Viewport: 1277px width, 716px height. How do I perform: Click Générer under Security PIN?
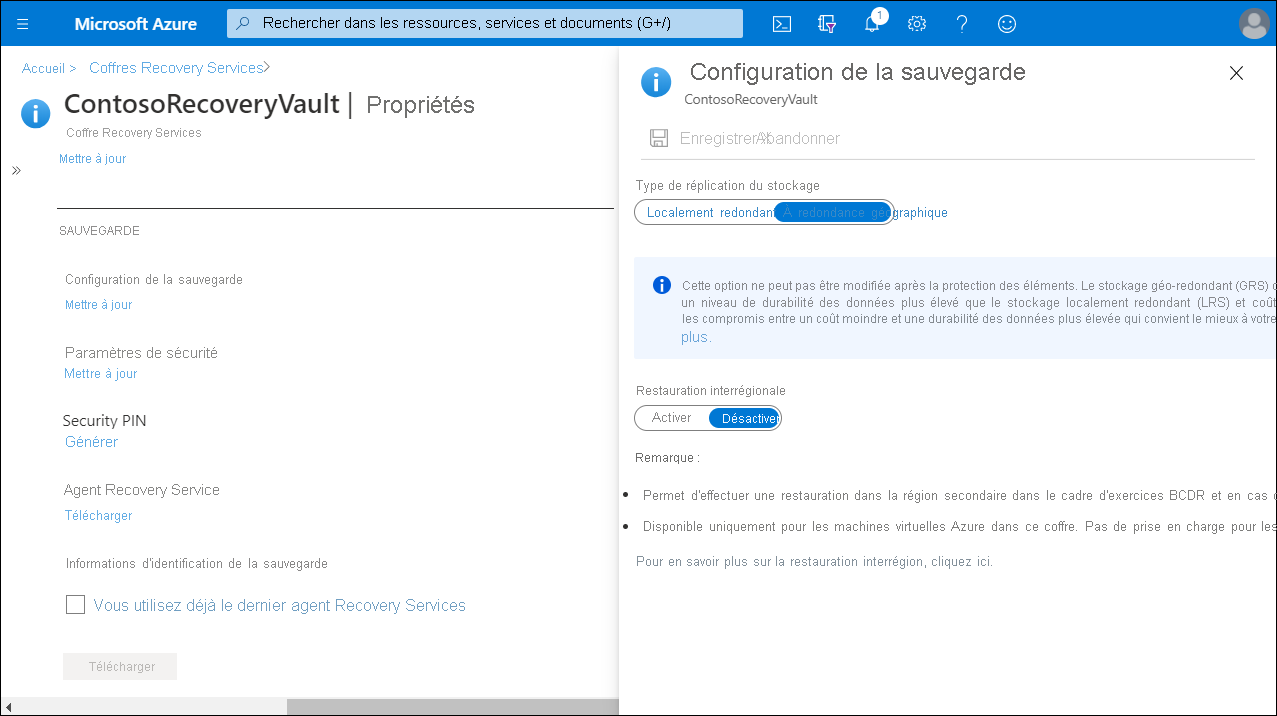(91, 442)
